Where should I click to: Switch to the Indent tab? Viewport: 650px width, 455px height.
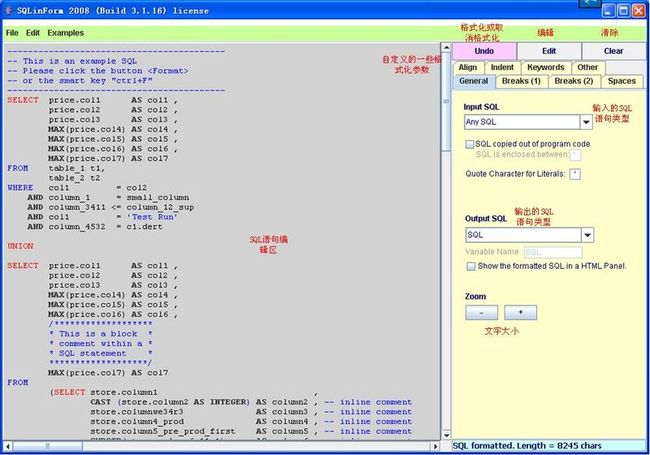(x=502, y=68)
